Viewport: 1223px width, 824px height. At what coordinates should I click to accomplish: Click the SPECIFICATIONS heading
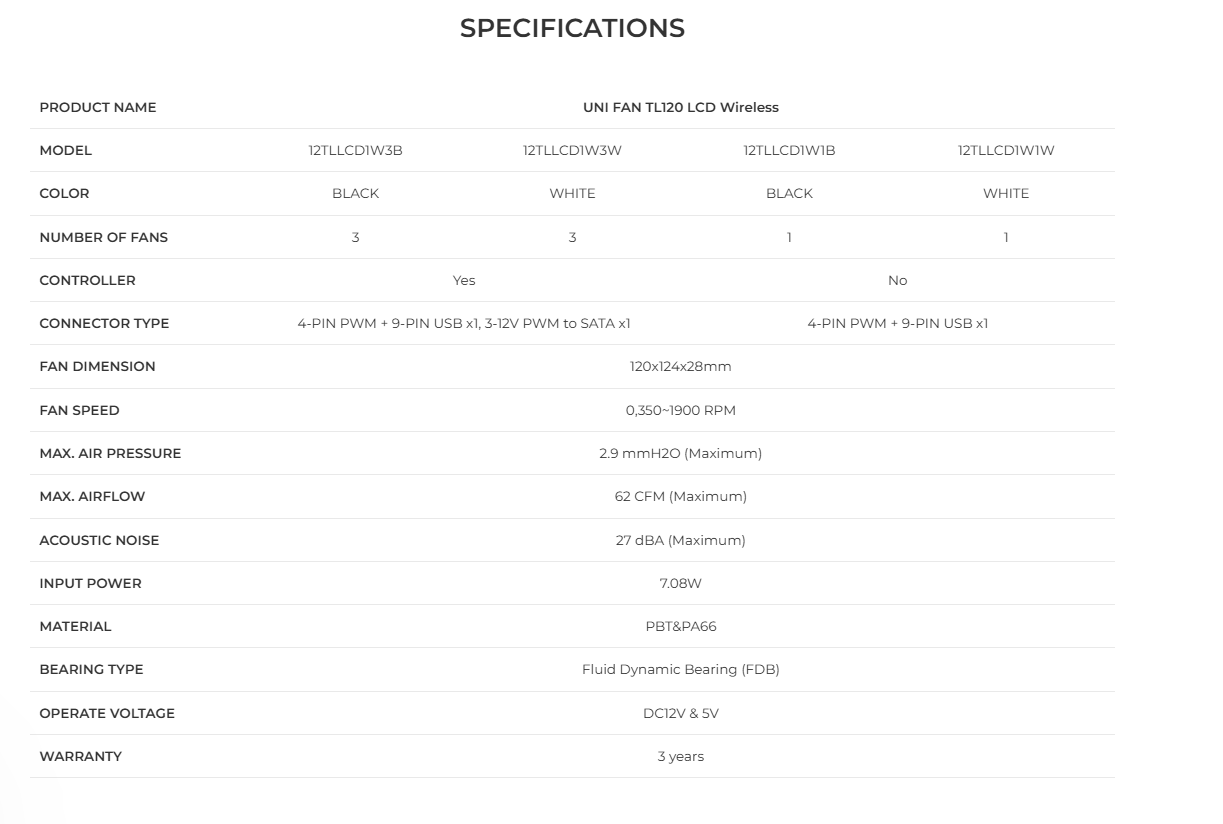coord(572,29)
